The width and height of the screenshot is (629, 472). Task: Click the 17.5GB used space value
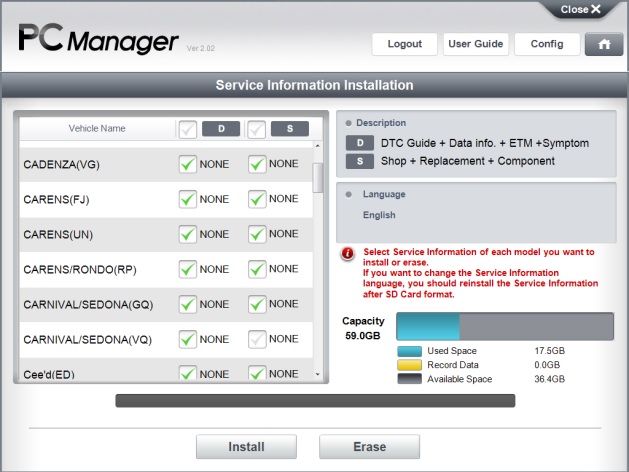(x=550, y=351)
